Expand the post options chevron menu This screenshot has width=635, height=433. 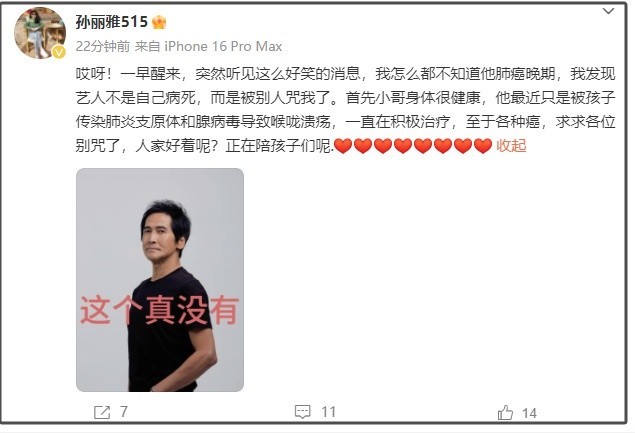coord(608,11)
